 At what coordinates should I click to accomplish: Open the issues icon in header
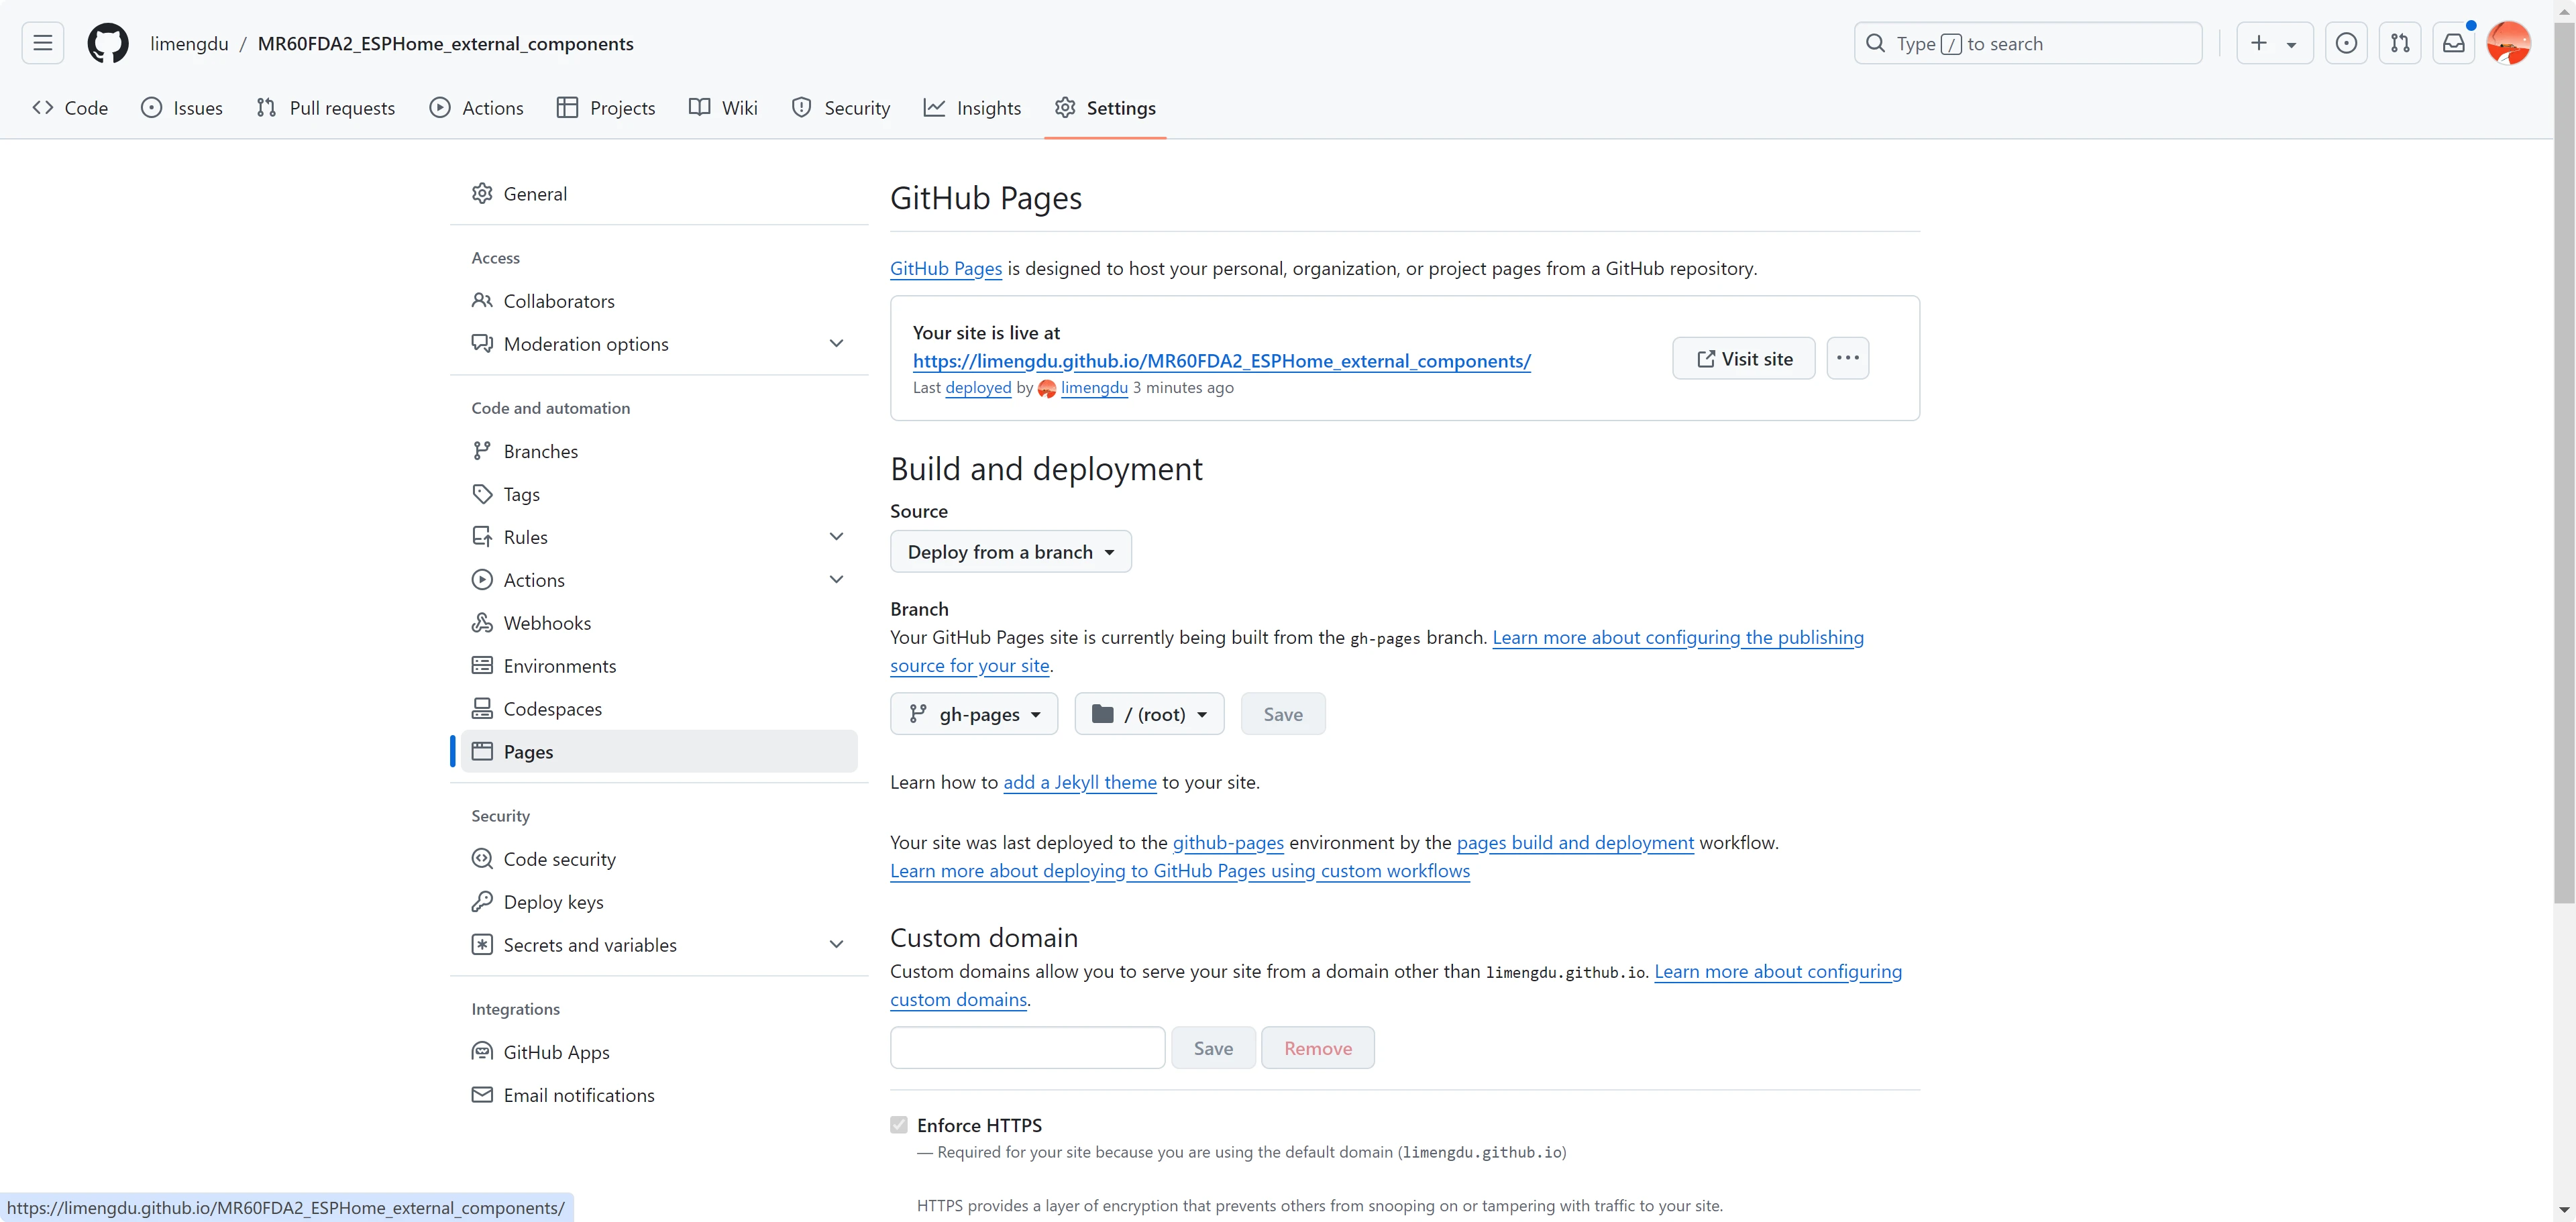2346,43
